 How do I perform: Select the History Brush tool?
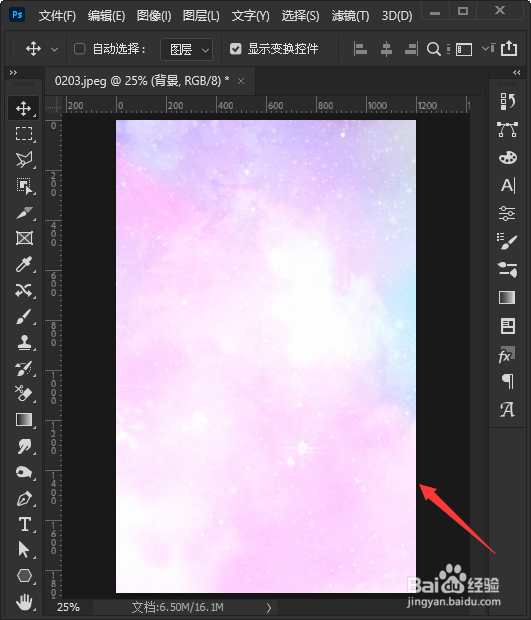point(24,369)
